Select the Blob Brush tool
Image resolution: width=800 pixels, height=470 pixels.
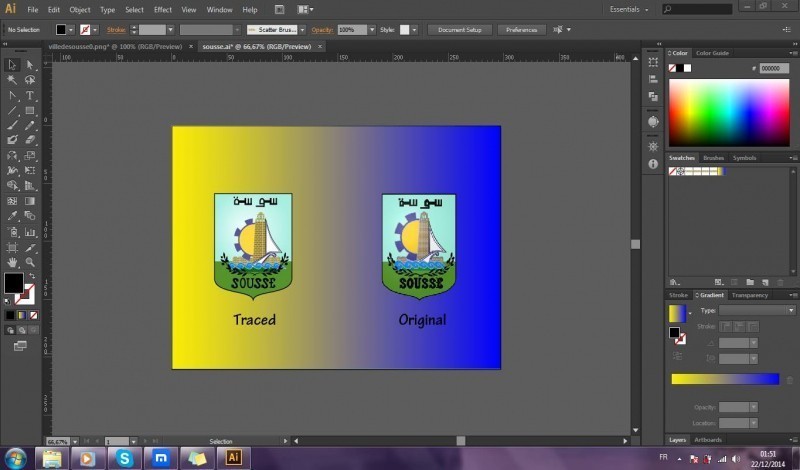12,140
